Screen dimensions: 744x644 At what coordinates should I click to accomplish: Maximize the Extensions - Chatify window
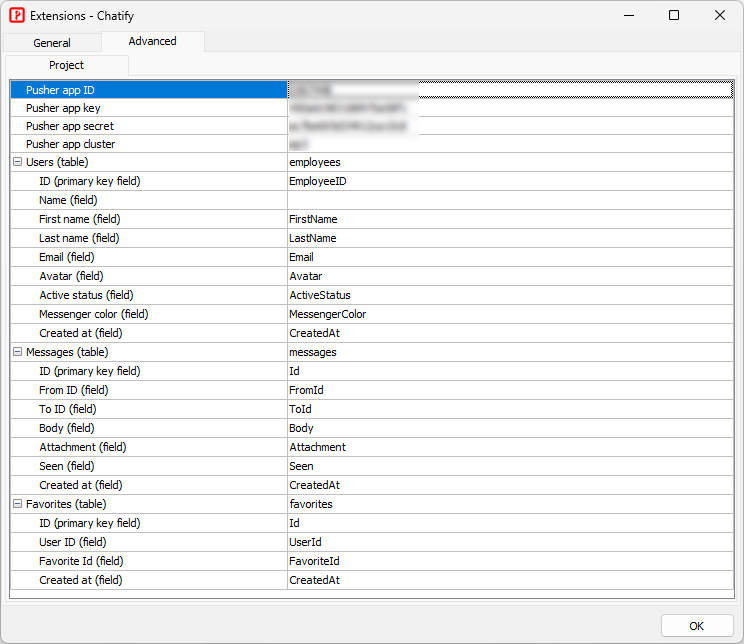[674, 15]
